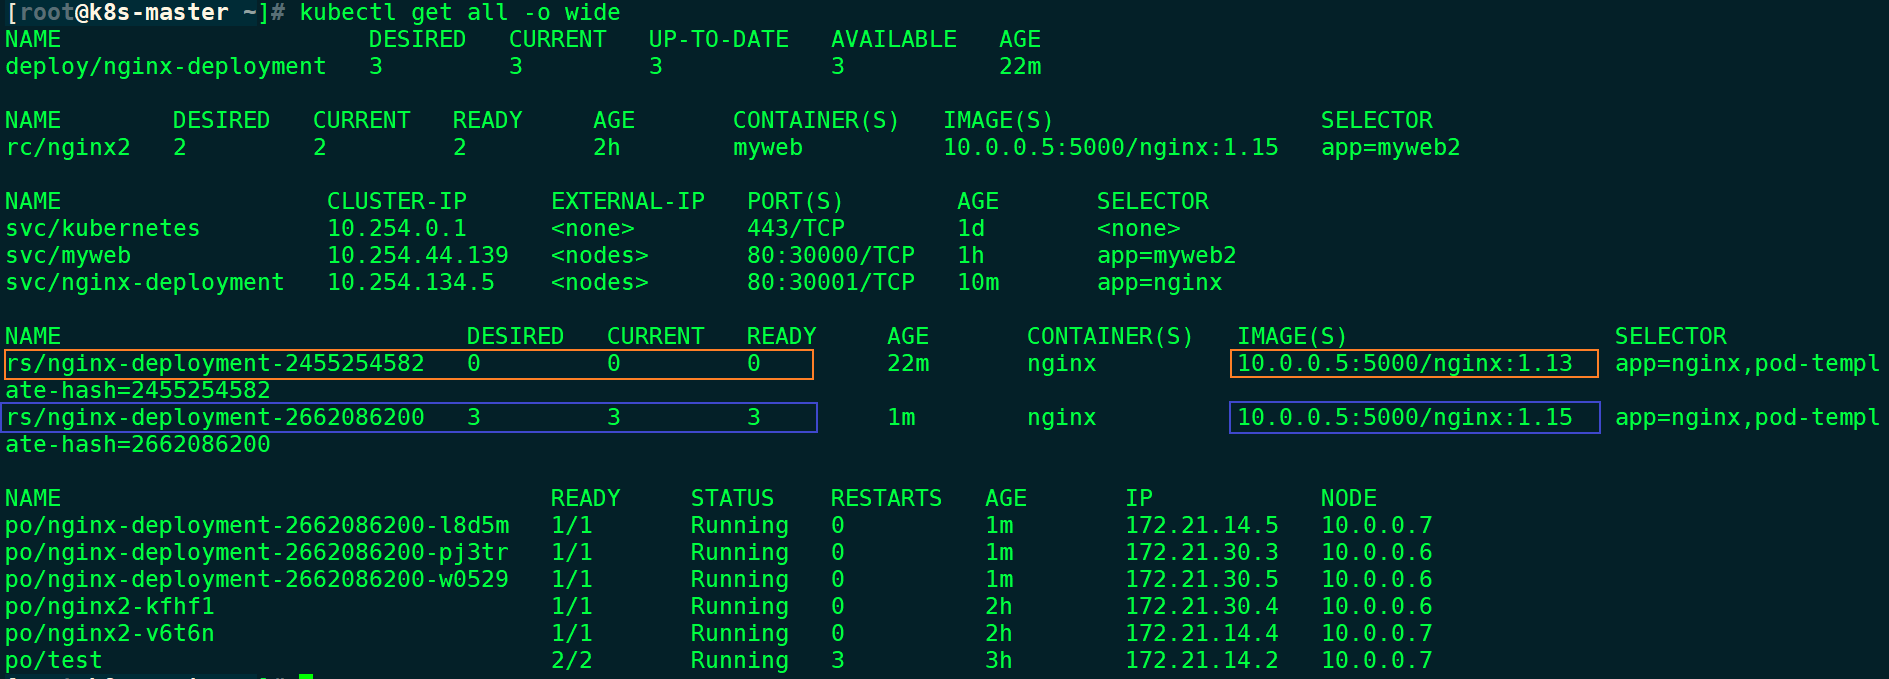Image resolution: width=1889 pixels, height=679 pixels.
Task: Click the po/test pod name
Action: [54, 661]
